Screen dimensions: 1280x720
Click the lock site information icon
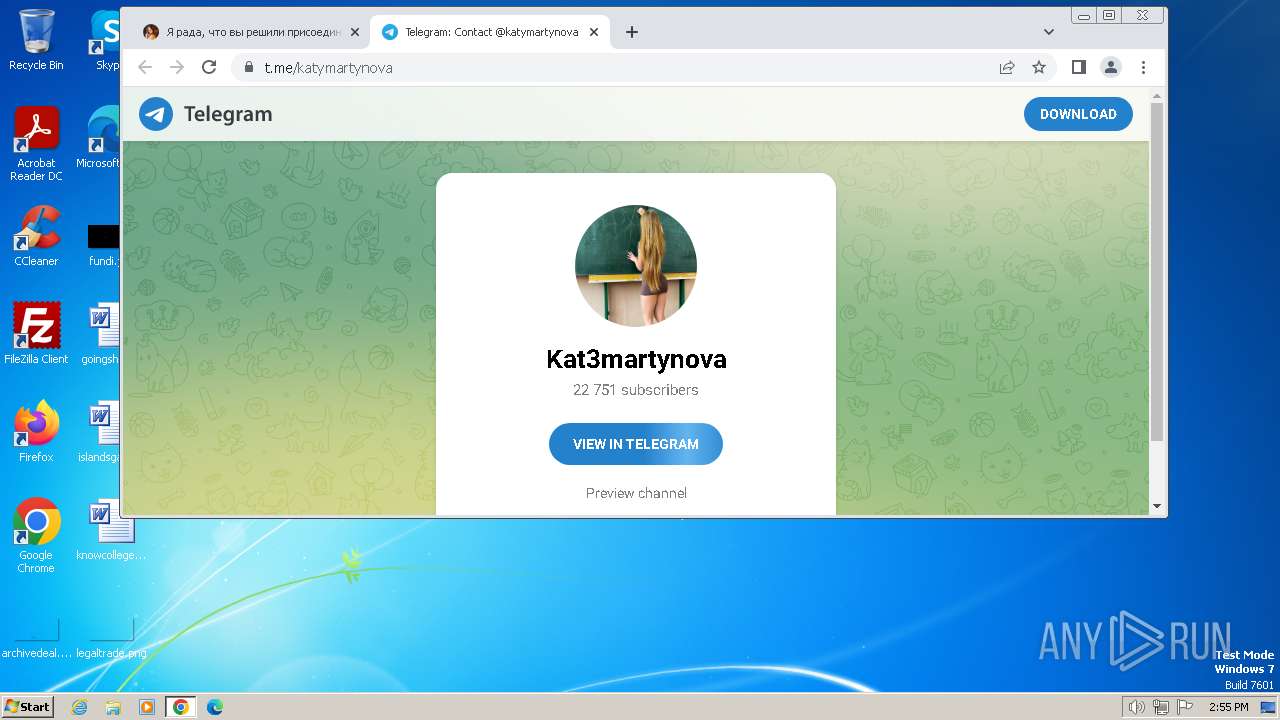[x=248, y=67]
